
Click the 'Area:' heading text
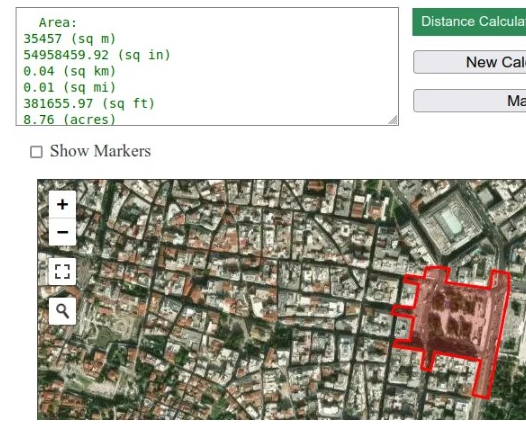(58, 23)
